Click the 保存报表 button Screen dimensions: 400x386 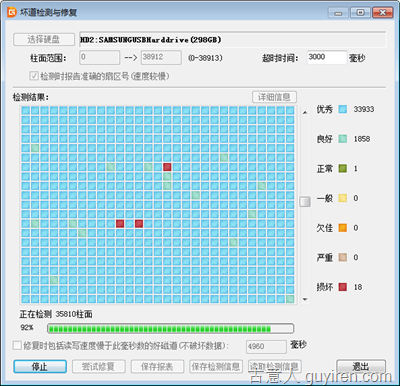157,367
